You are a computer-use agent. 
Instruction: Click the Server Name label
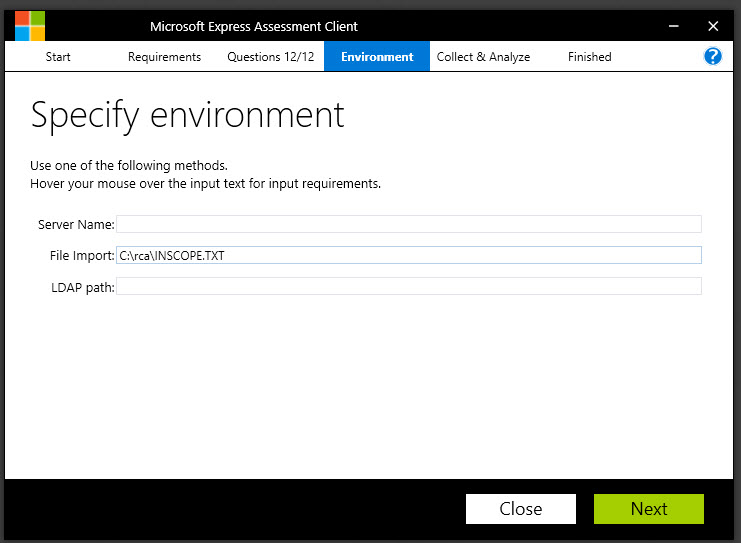[76, 225]
